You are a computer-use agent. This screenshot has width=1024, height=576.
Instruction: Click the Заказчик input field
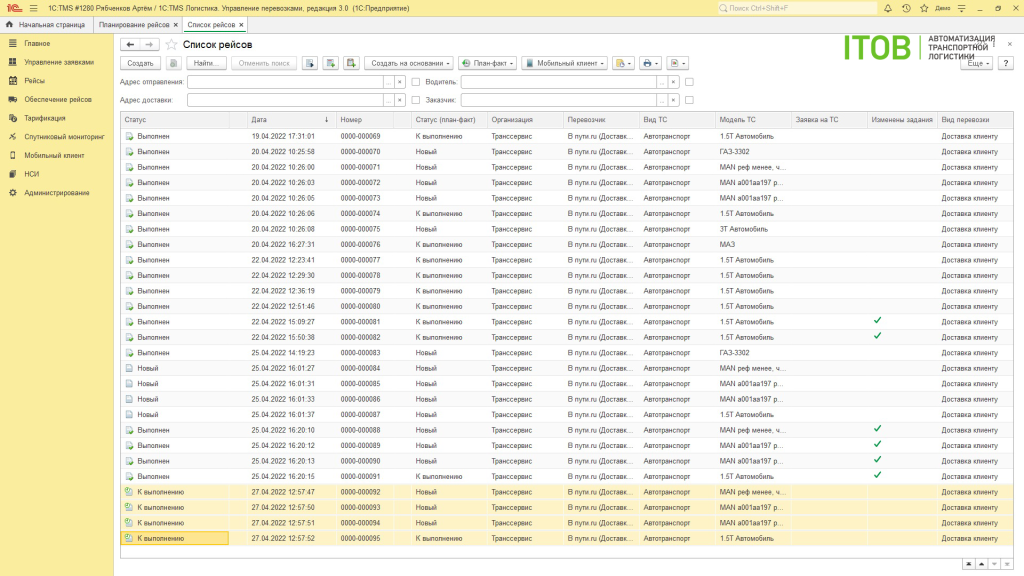(x=558, y=101)
